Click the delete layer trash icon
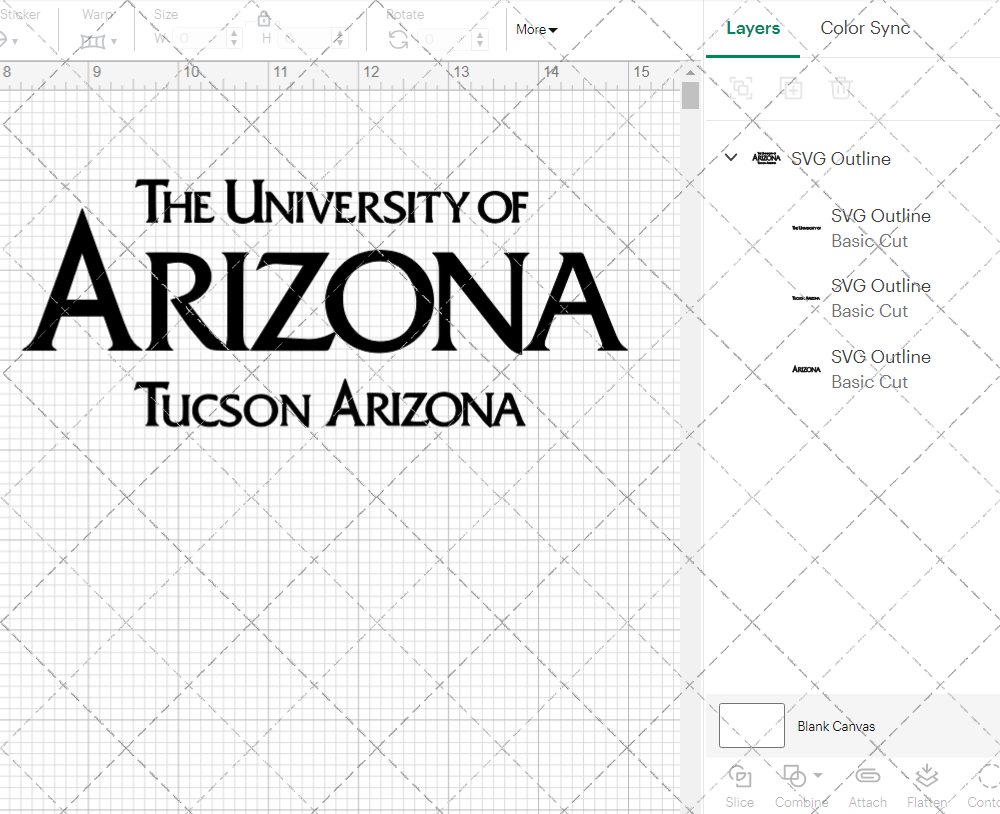Image resolution: width=1000 pixels, height=814 pixels. coord(842,88)
